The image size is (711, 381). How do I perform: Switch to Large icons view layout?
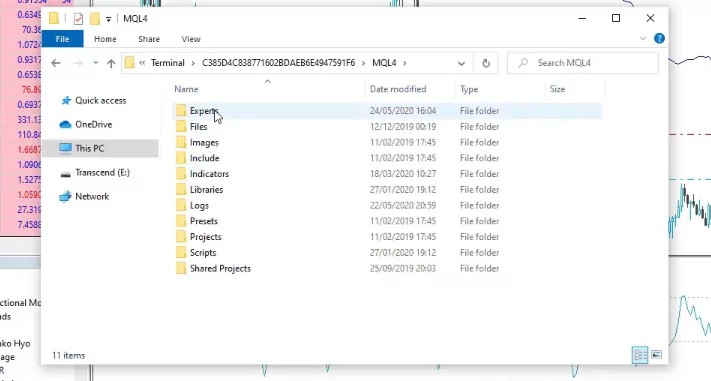pyautogui.click(x=657, y=355)
